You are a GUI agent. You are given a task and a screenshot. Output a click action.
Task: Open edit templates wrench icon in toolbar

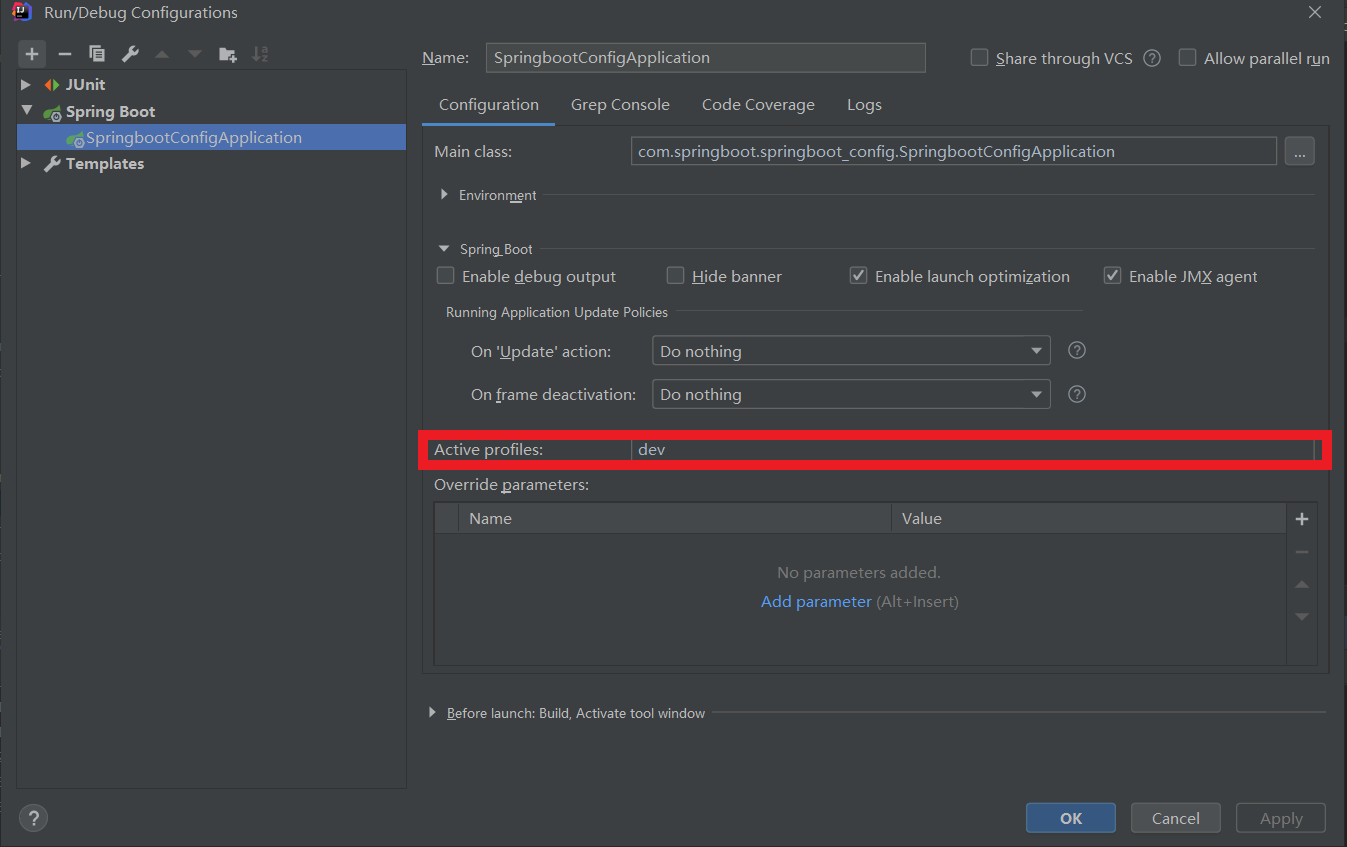pyautogui.click(x=130, y=54)
